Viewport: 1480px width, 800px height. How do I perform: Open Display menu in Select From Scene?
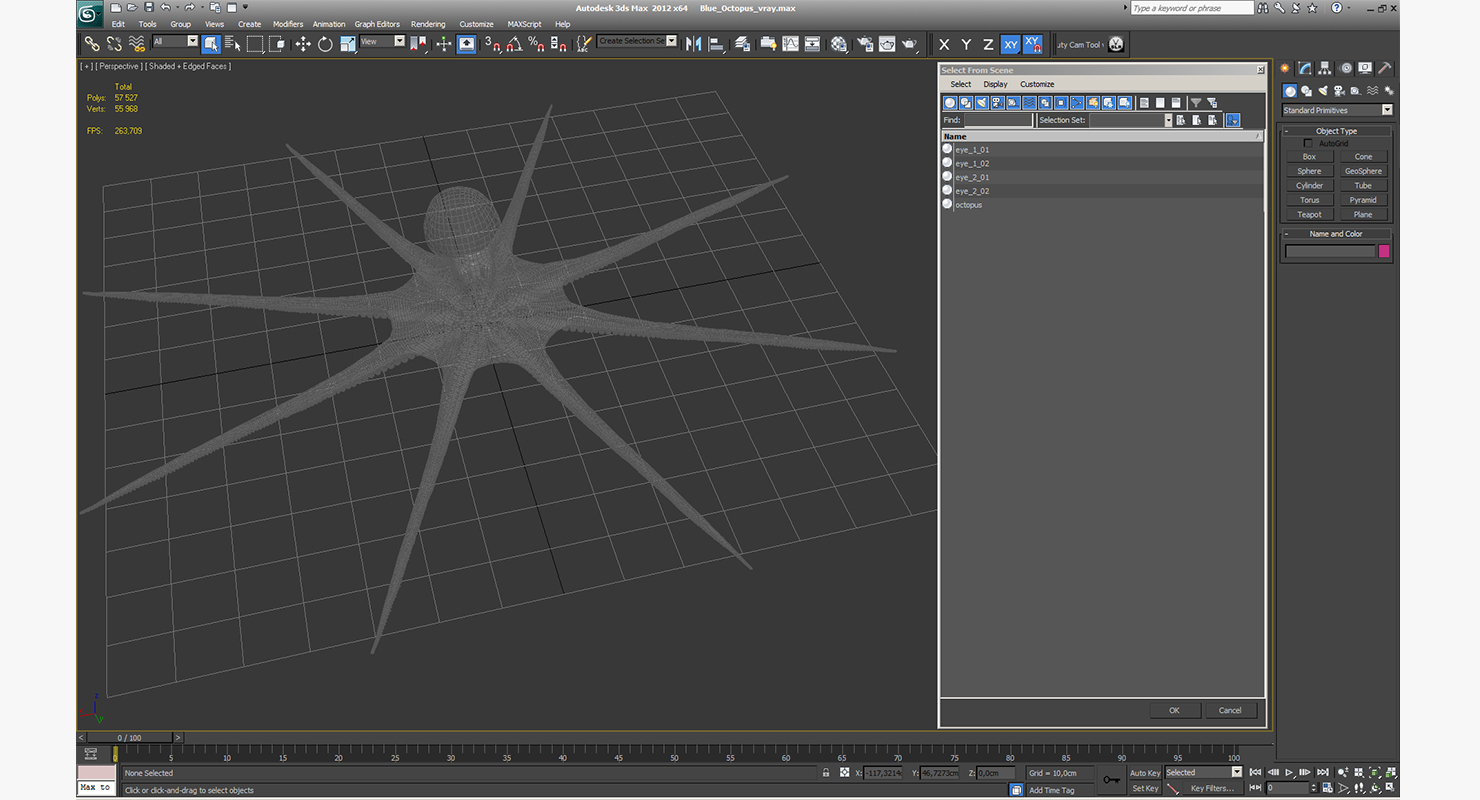pos(995,84)
